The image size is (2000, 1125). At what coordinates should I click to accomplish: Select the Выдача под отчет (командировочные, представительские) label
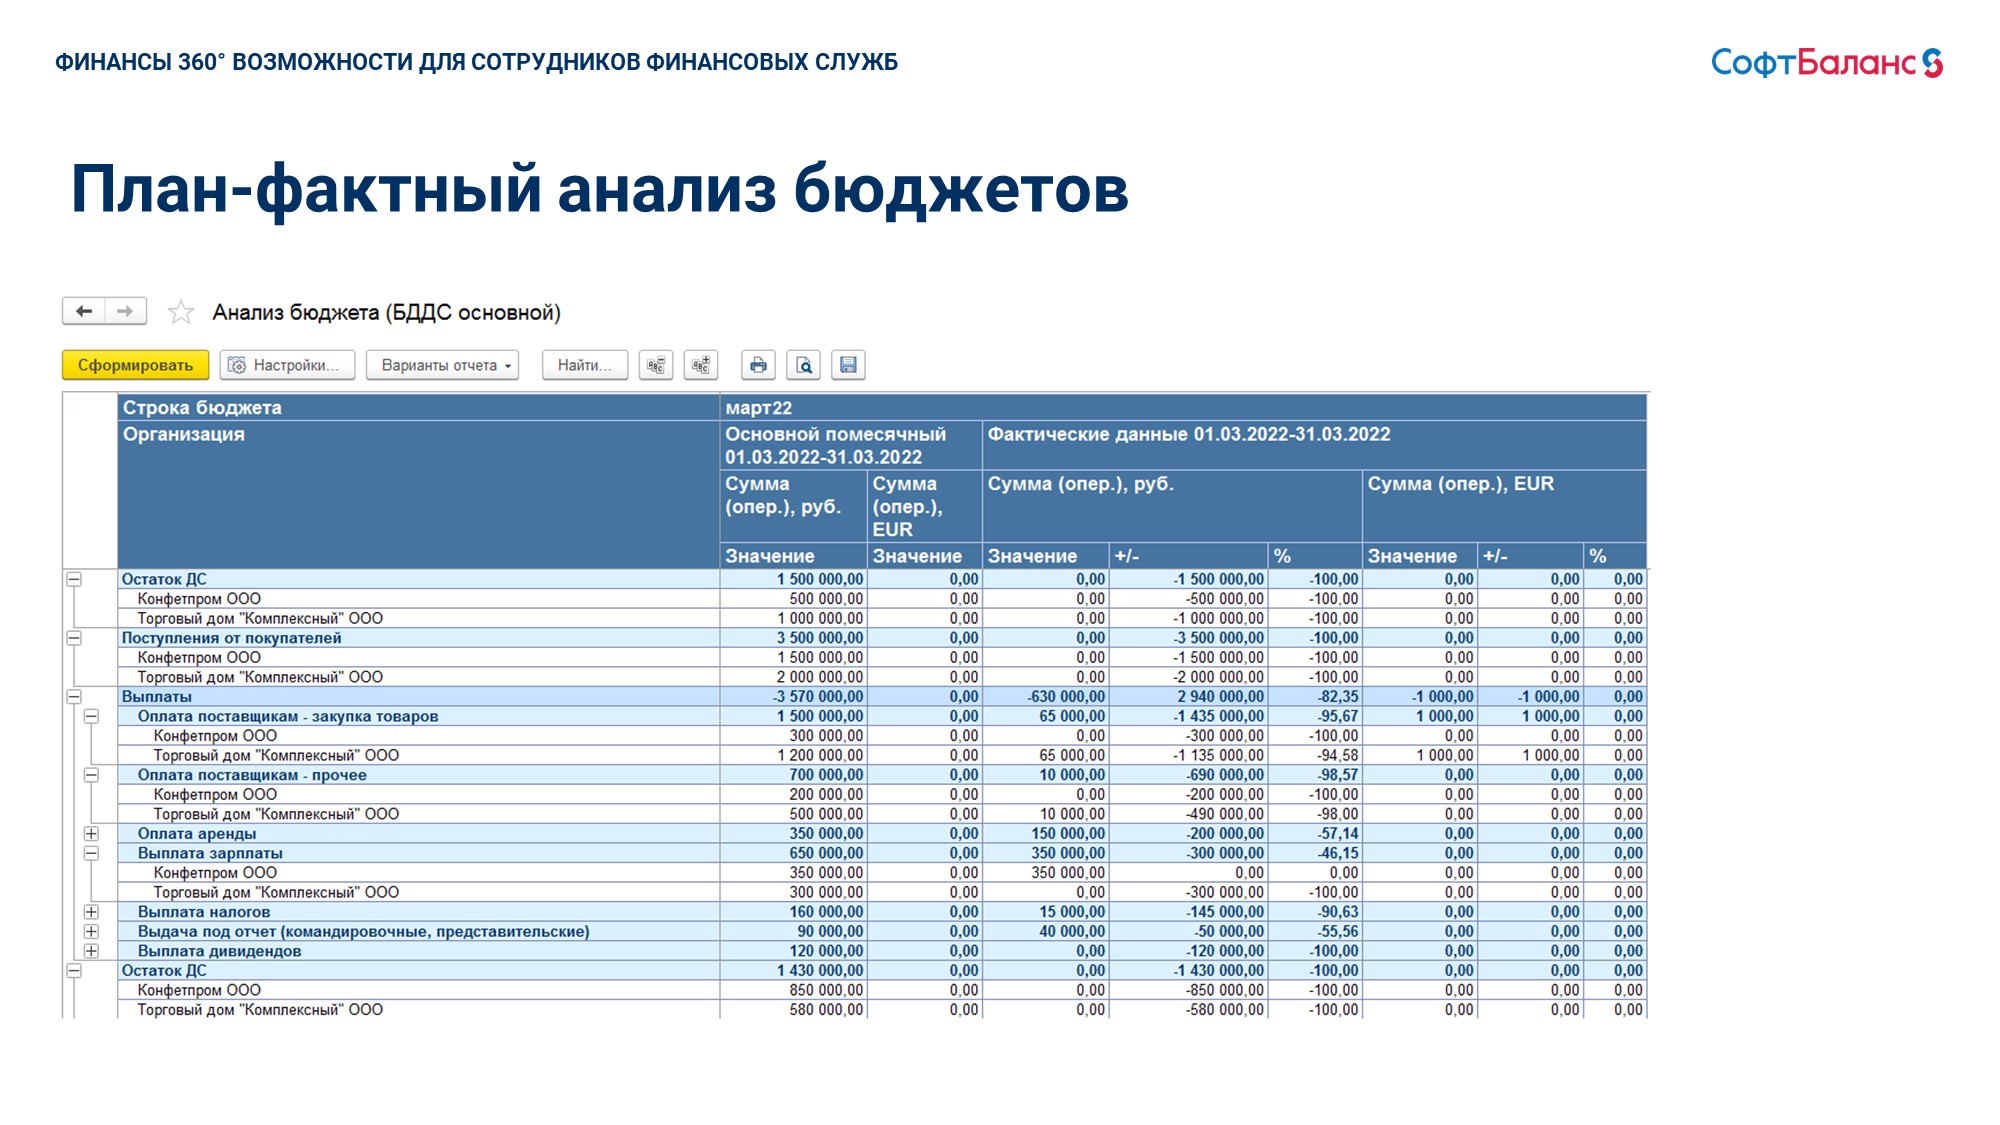tap(364, 932)
